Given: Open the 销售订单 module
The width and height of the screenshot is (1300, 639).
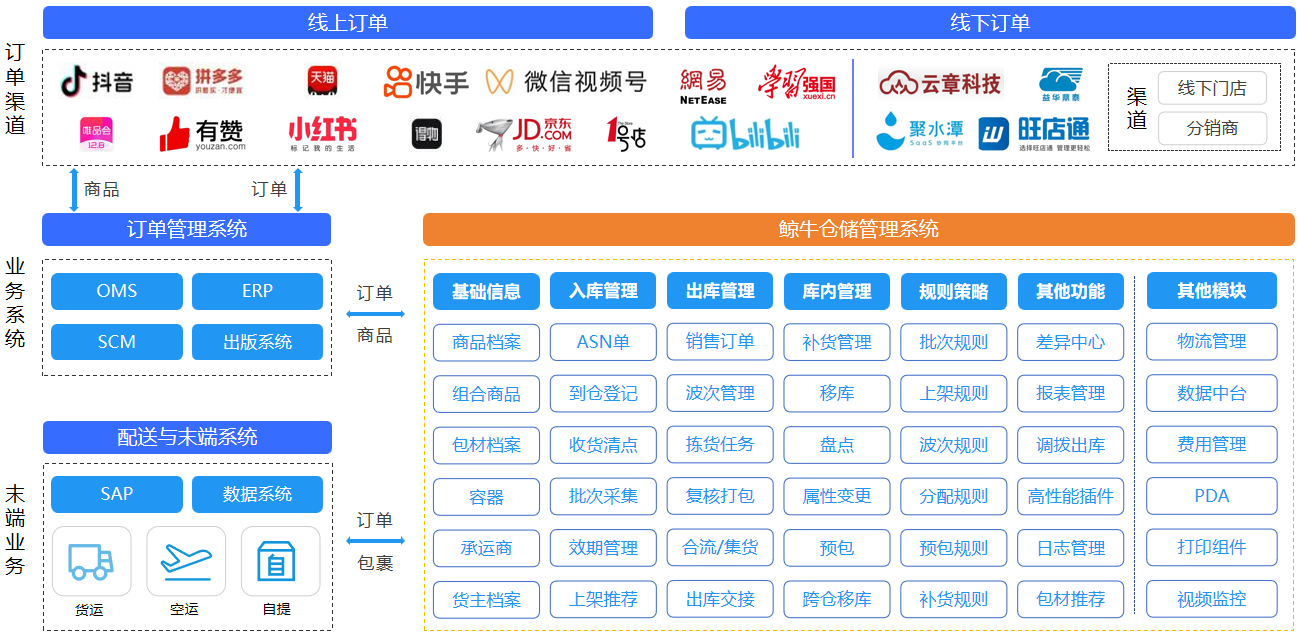Looking at the screenshot, I should [x=720, y=342].
